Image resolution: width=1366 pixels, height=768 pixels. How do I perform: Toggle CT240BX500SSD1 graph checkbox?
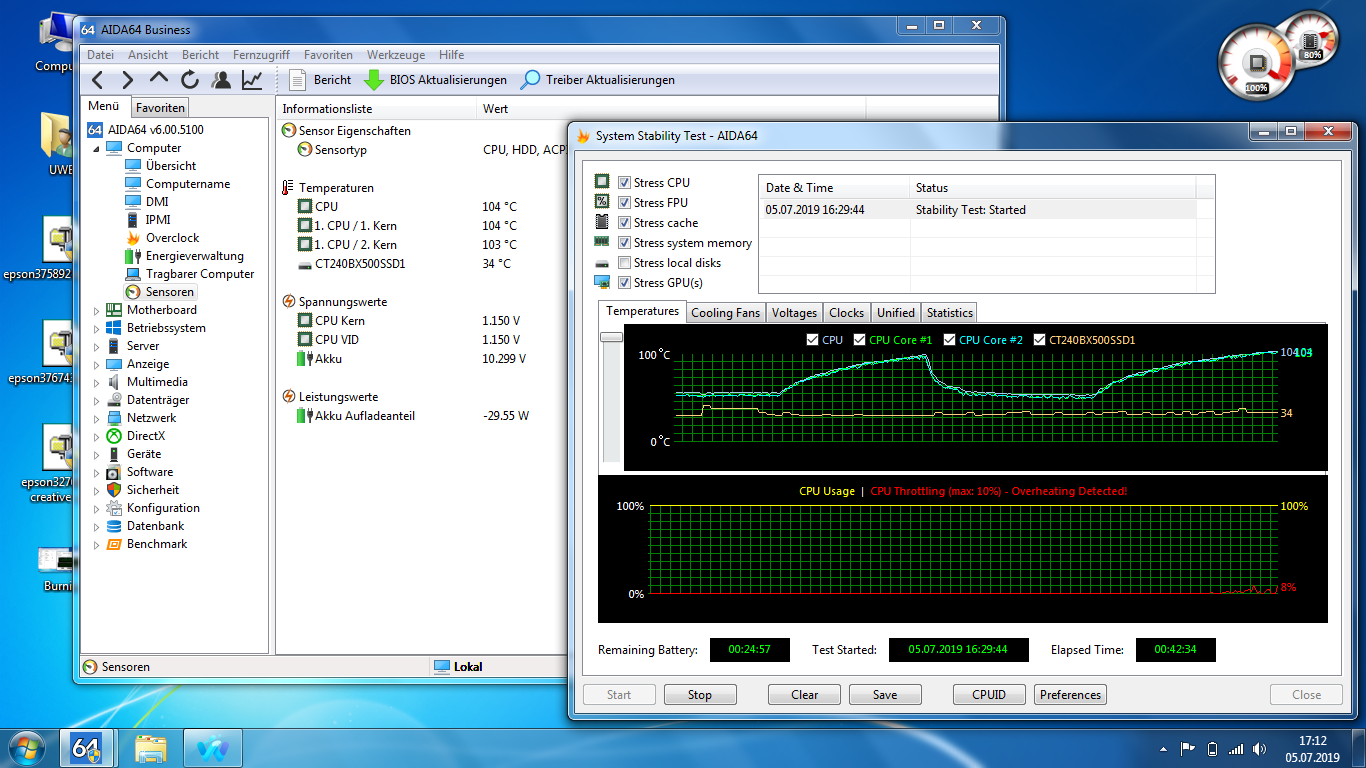[x=1039, y=340]
